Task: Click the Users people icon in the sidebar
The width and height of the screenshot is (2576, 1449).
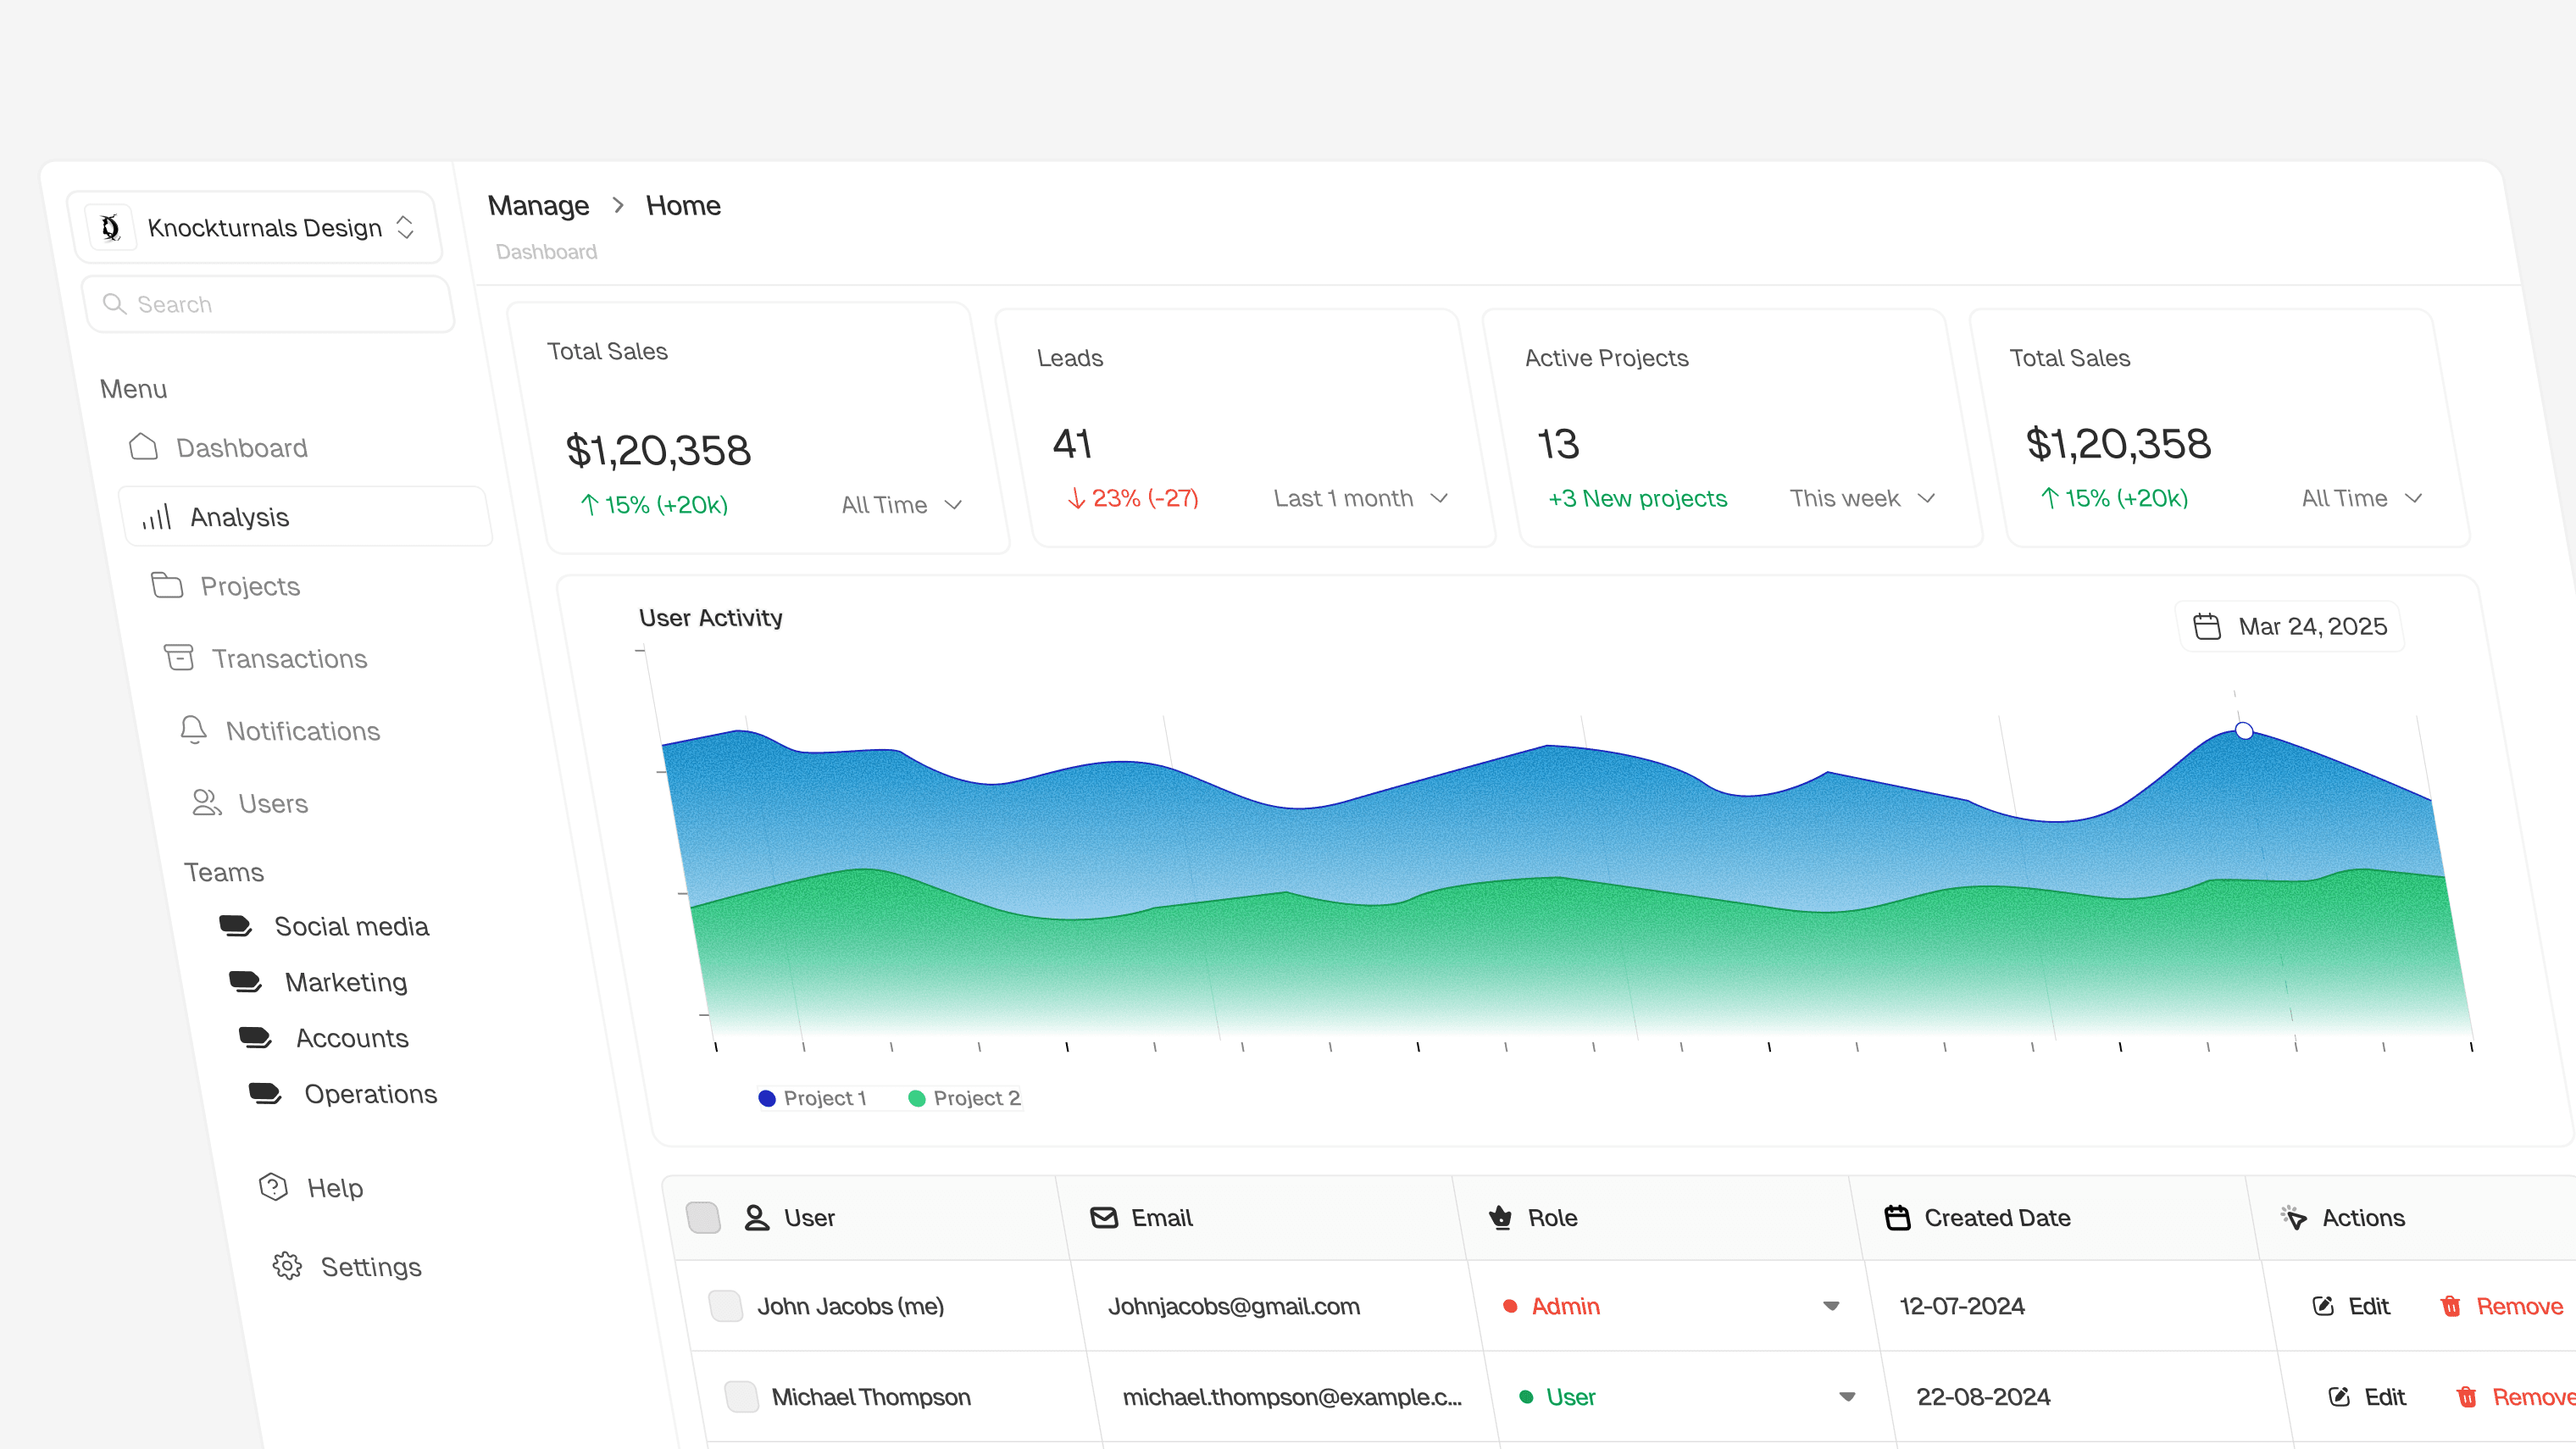Action: (x=206, y=802)
